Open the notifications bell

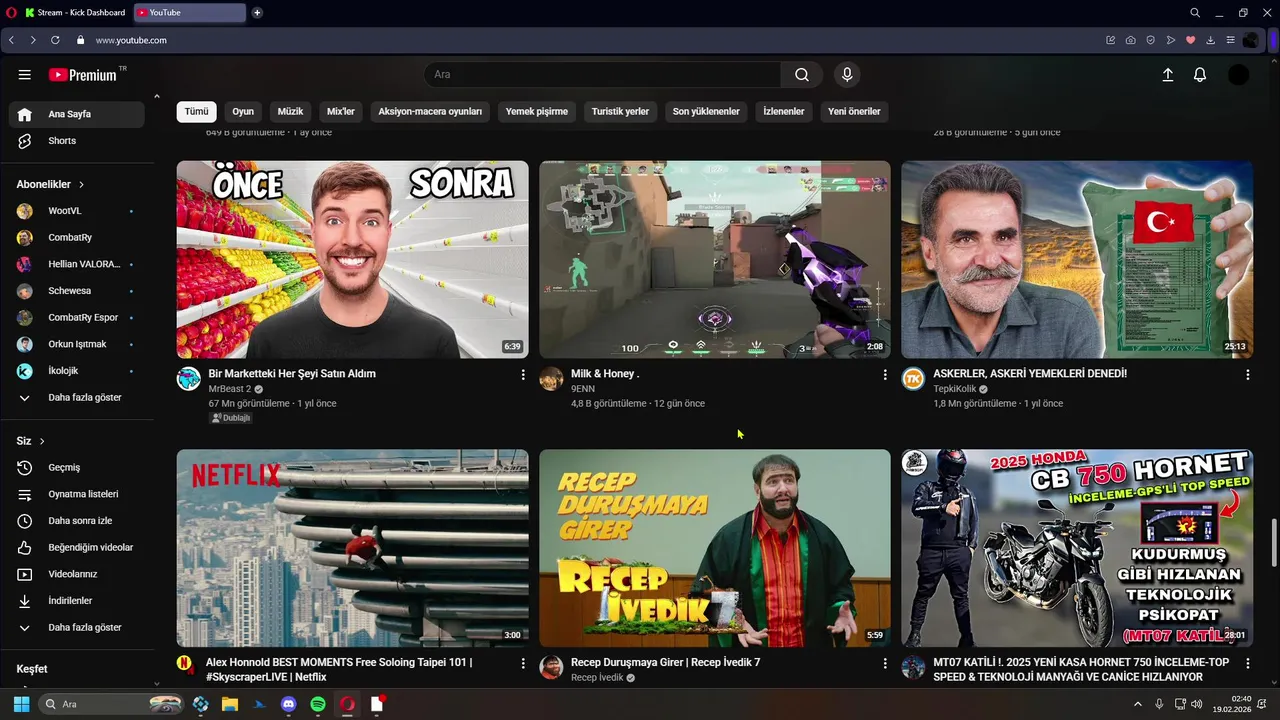coord(1200,75)
